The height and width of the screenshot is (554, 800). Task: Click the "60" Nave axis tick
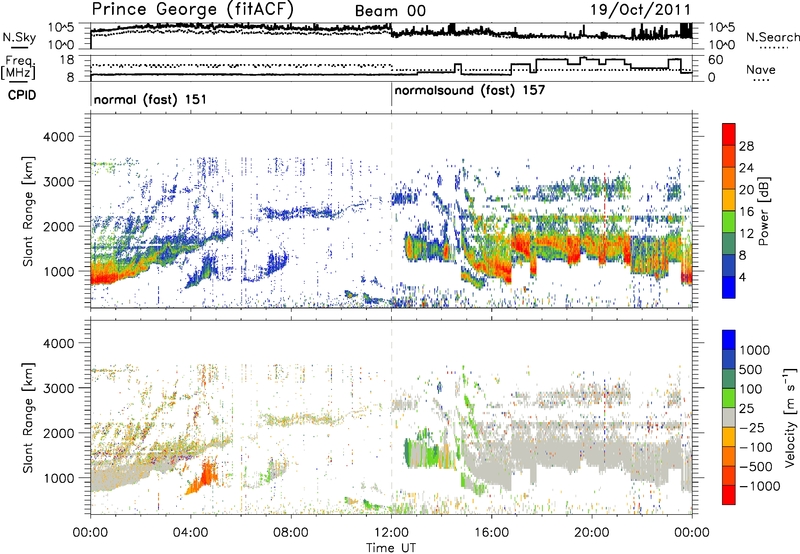point(715,60)
